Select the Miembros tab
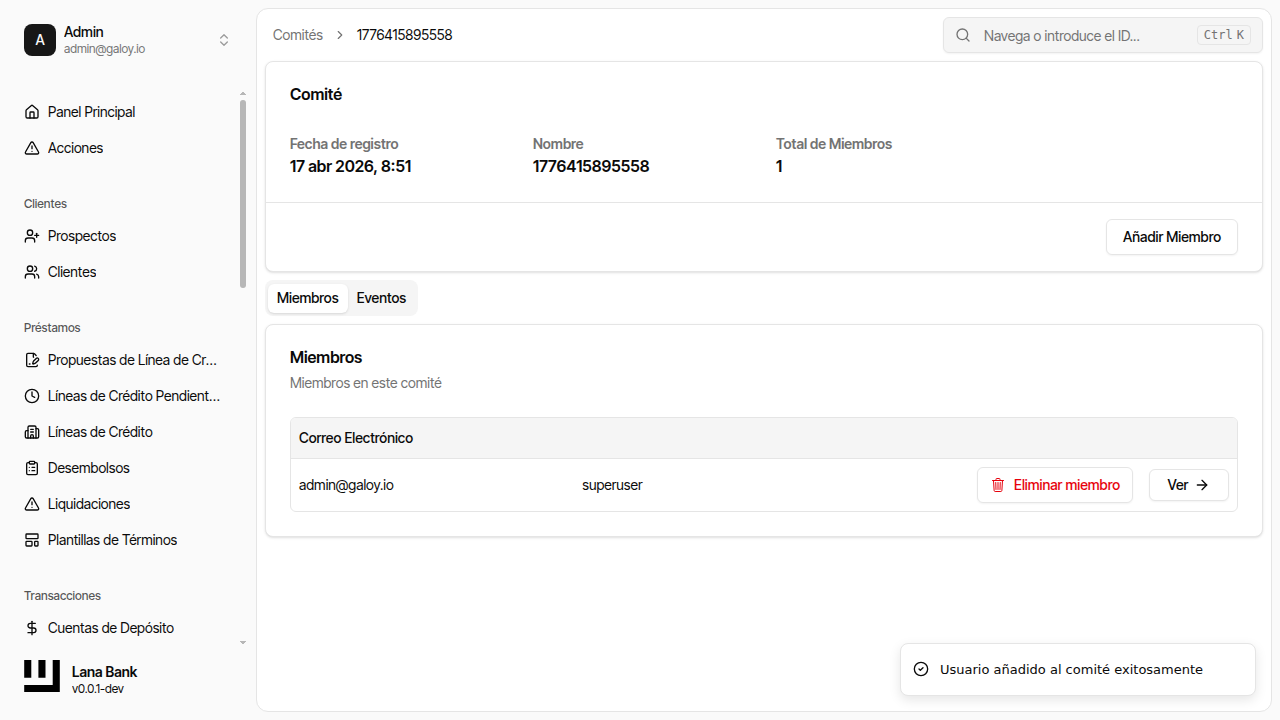The height and width of the screenshot is (720, 1280). 307,298
